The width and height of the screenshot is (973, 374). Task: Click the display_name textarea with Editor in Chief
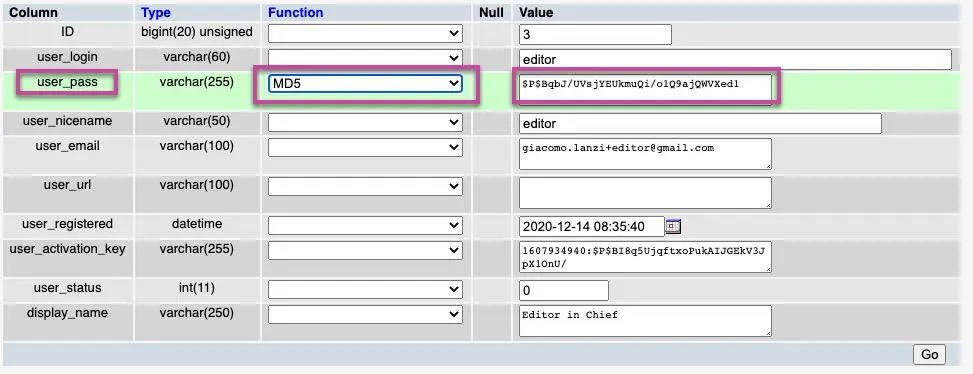(x=645, y=321)
